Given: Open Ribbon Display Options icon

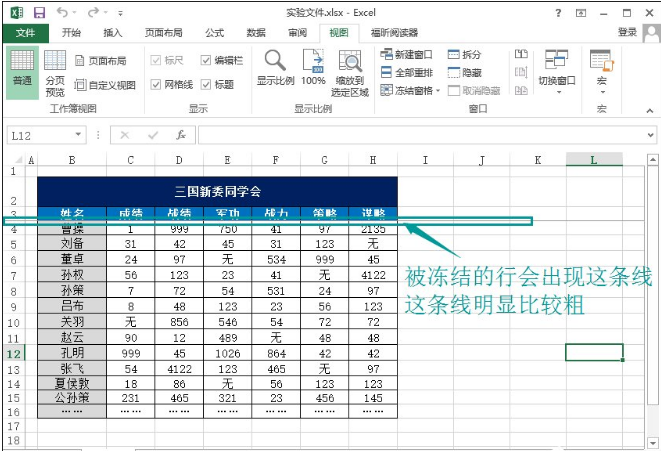Looking at the screenshot, I should click(581, 13).
